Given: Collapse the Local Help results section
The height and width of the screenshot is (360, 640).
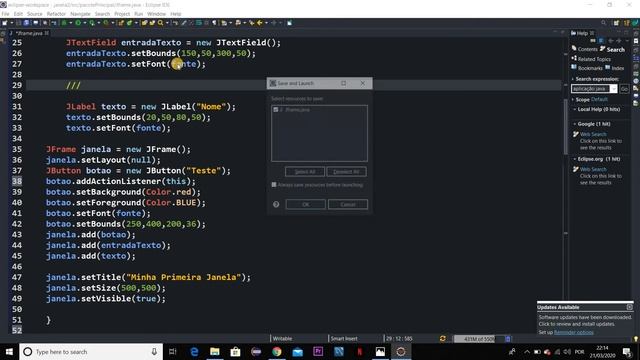Looking at the screenshot, I should click(575, 109).
